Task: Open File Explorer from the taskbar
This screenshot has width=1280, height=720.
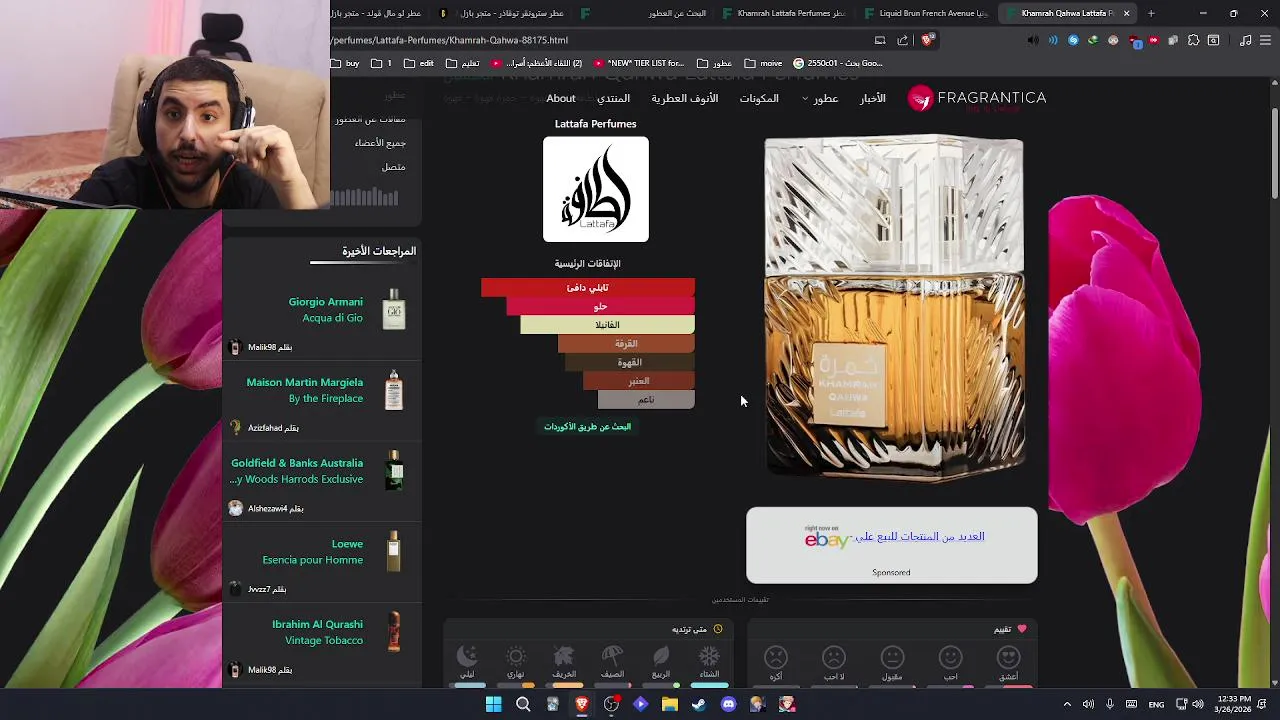Action: click(670, 704)
